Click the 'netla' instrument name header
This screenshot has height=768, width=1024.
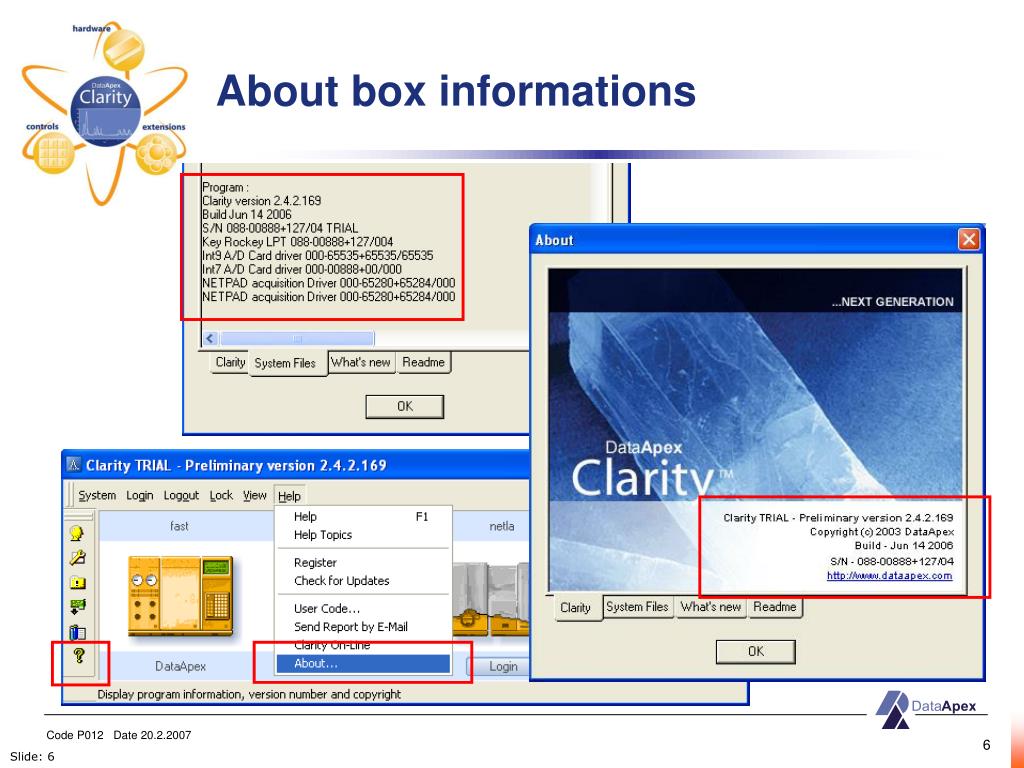pyautogui.click(x=502, y=526)
